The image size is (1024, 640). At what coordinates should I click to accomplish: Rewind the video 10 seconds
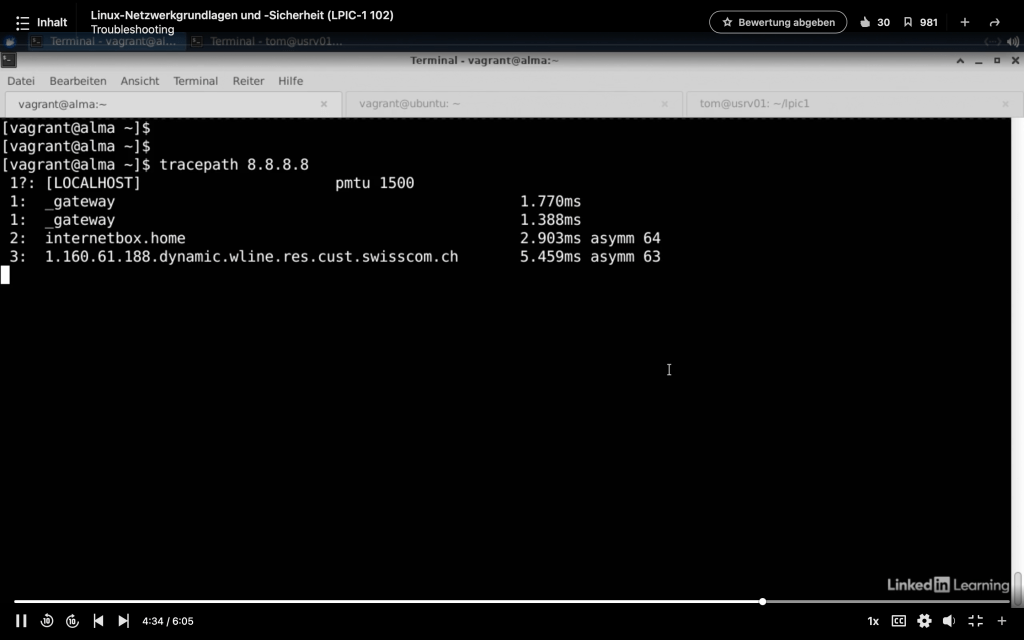click(47, 621)
